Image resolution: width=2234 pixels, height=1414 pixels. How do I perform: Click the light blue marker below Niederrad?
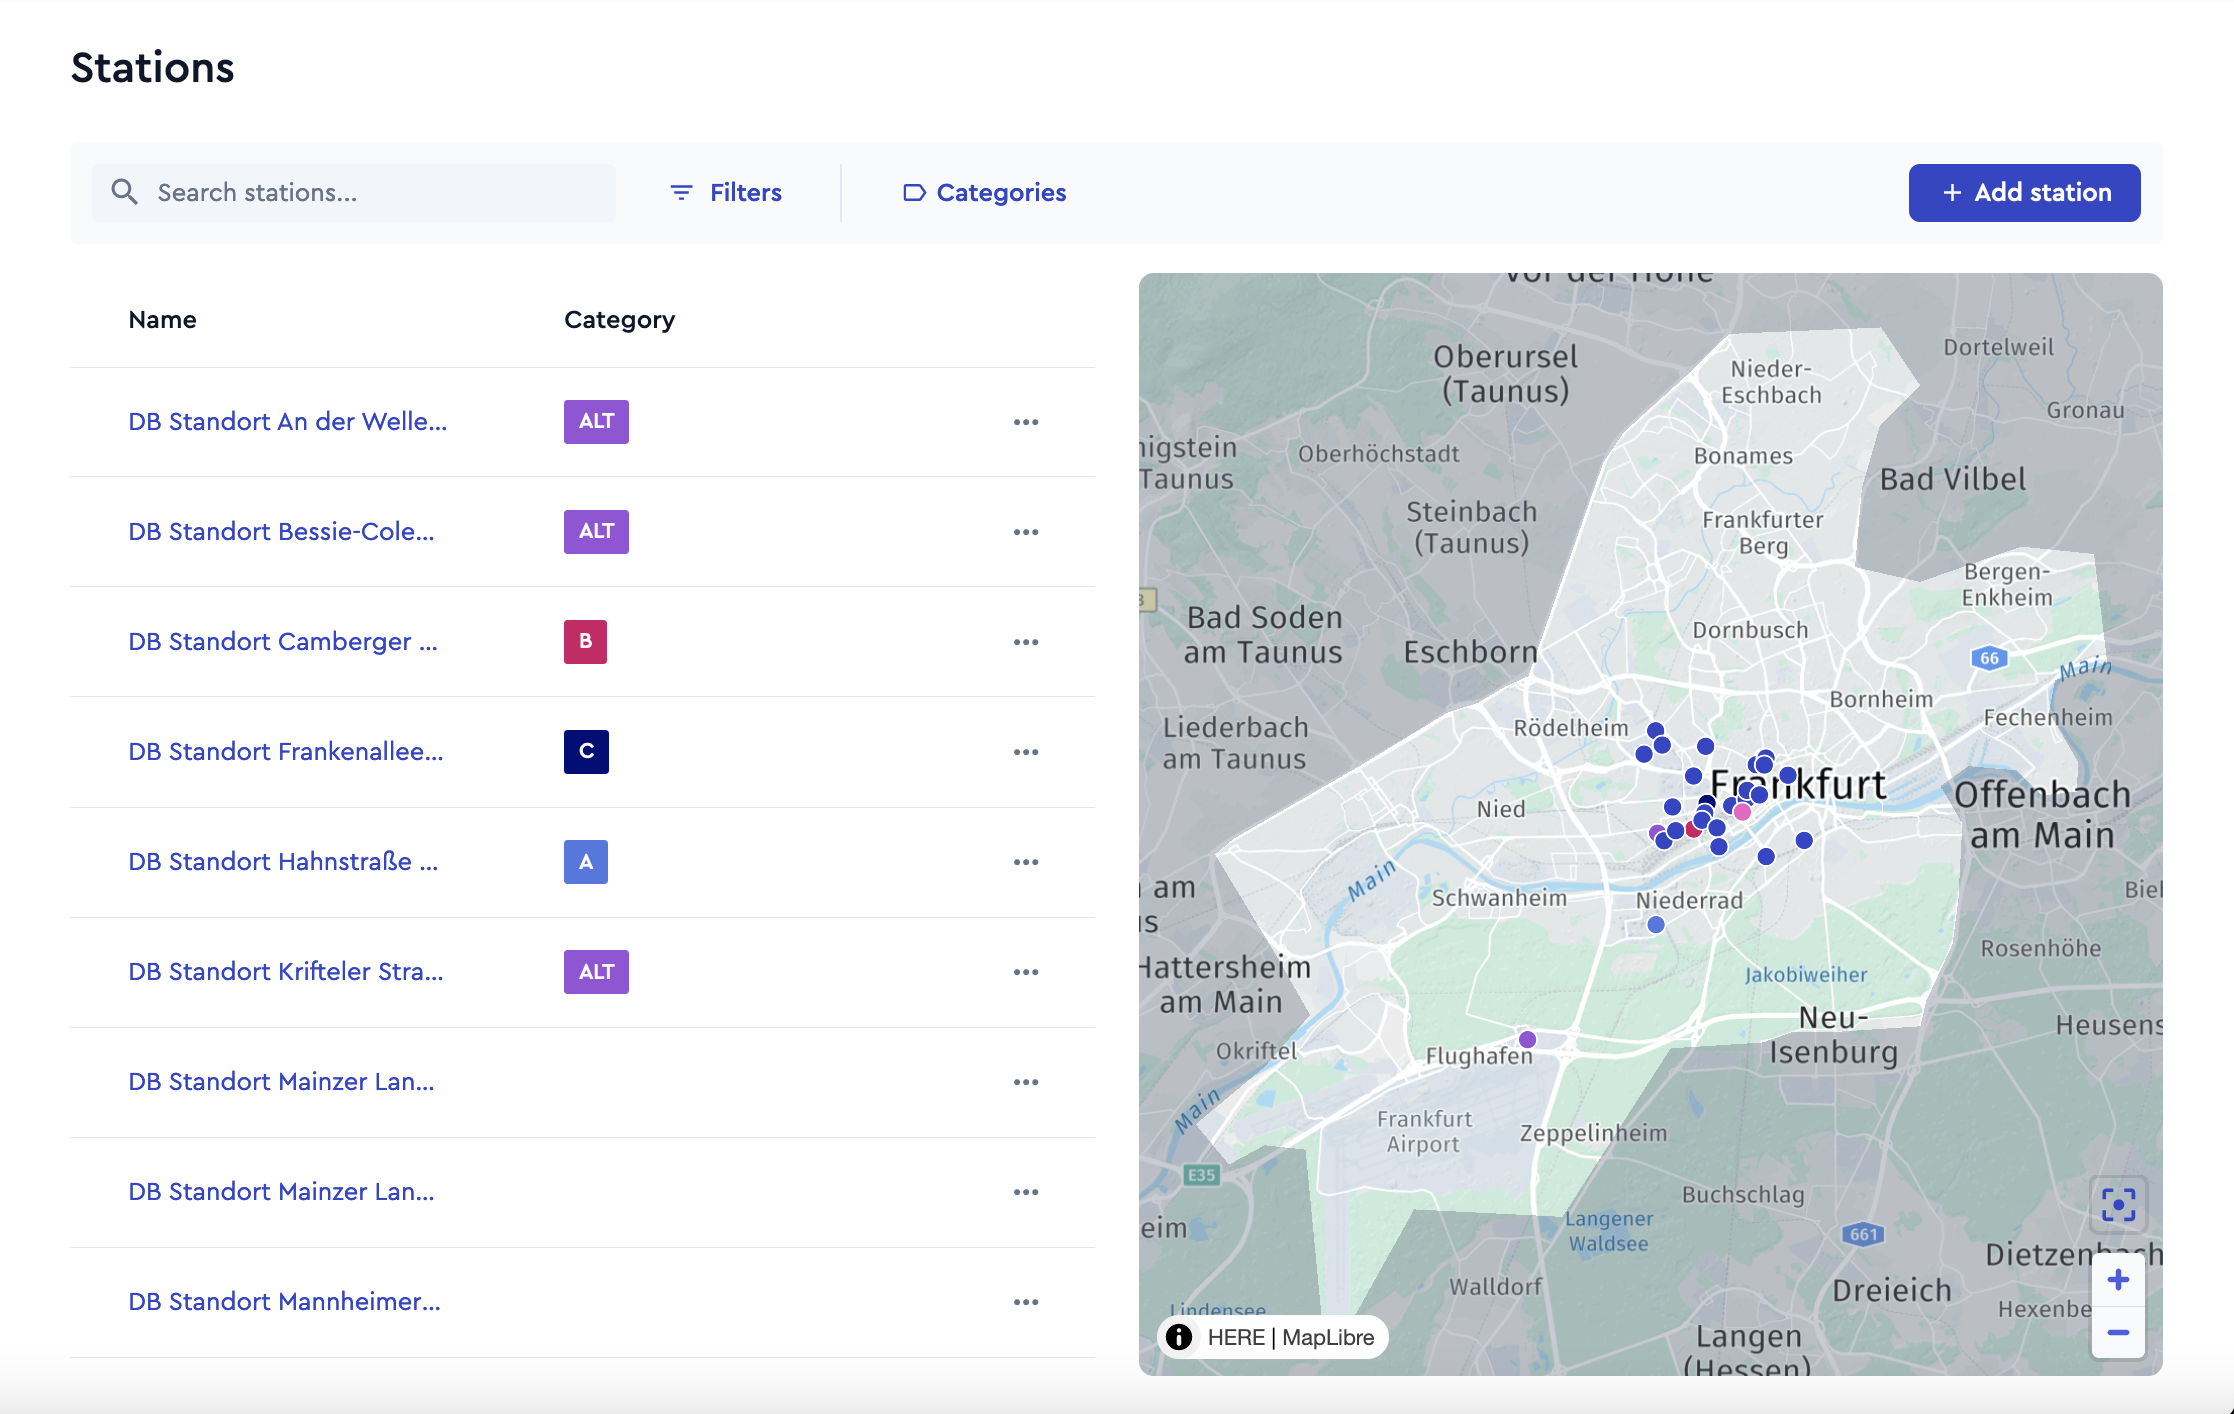(x=1656, y=925)
